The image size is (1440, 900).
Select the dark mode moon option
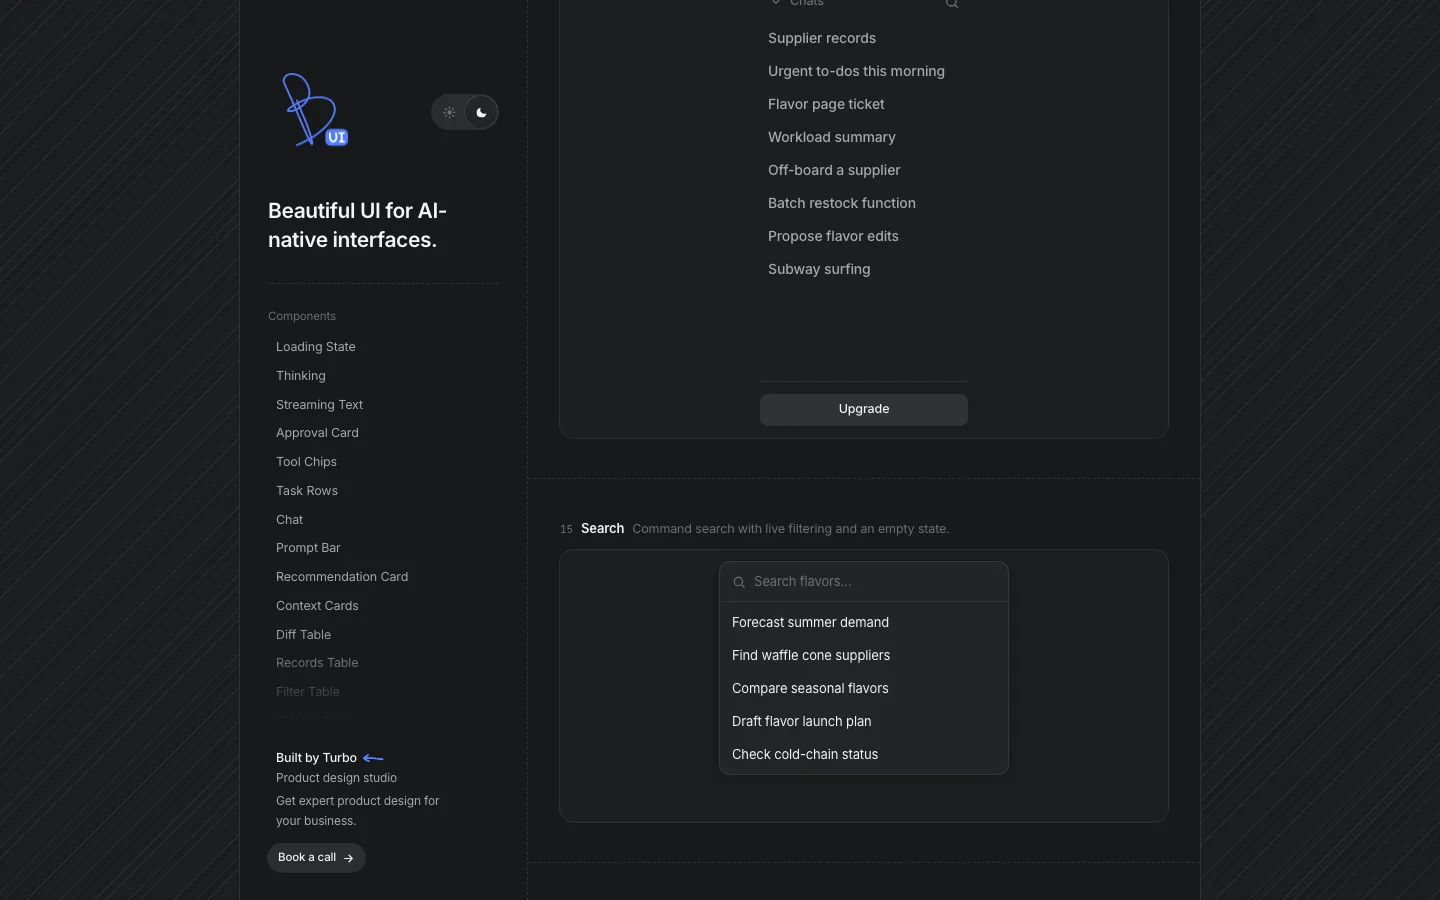tap(481, 113)
